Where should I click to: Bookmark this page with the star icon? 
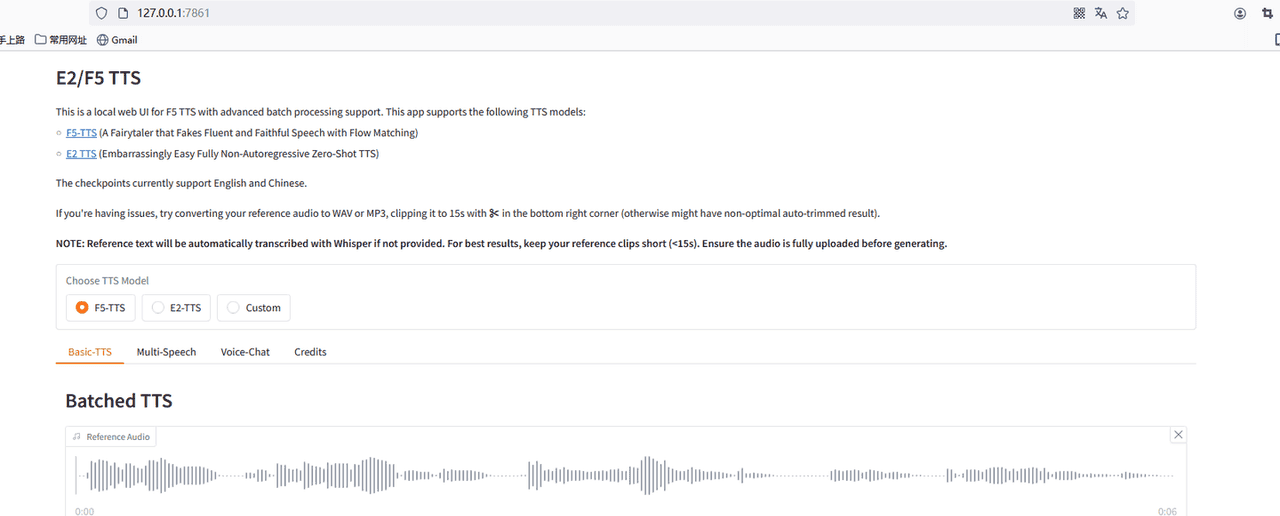click(x=1123, y=13)
